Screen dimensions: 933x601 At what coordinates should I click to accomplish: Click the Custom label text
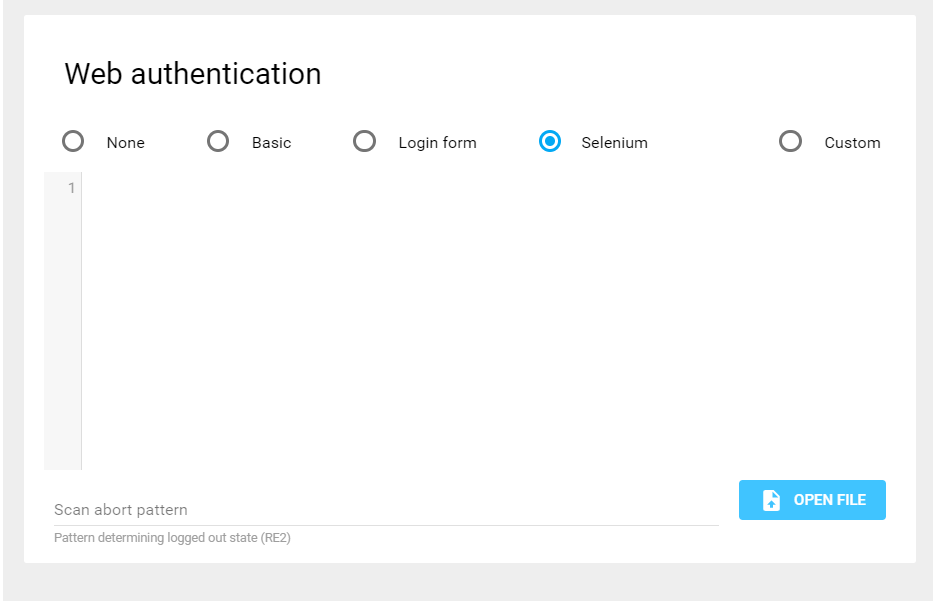(852, 142)
